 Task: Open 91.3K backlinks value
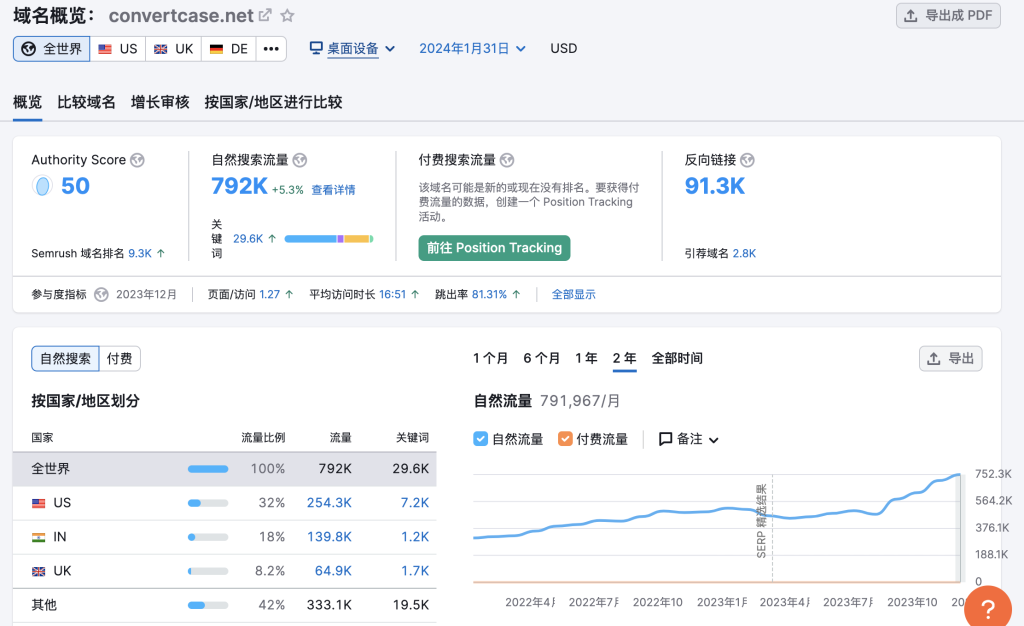click(714, 186)
